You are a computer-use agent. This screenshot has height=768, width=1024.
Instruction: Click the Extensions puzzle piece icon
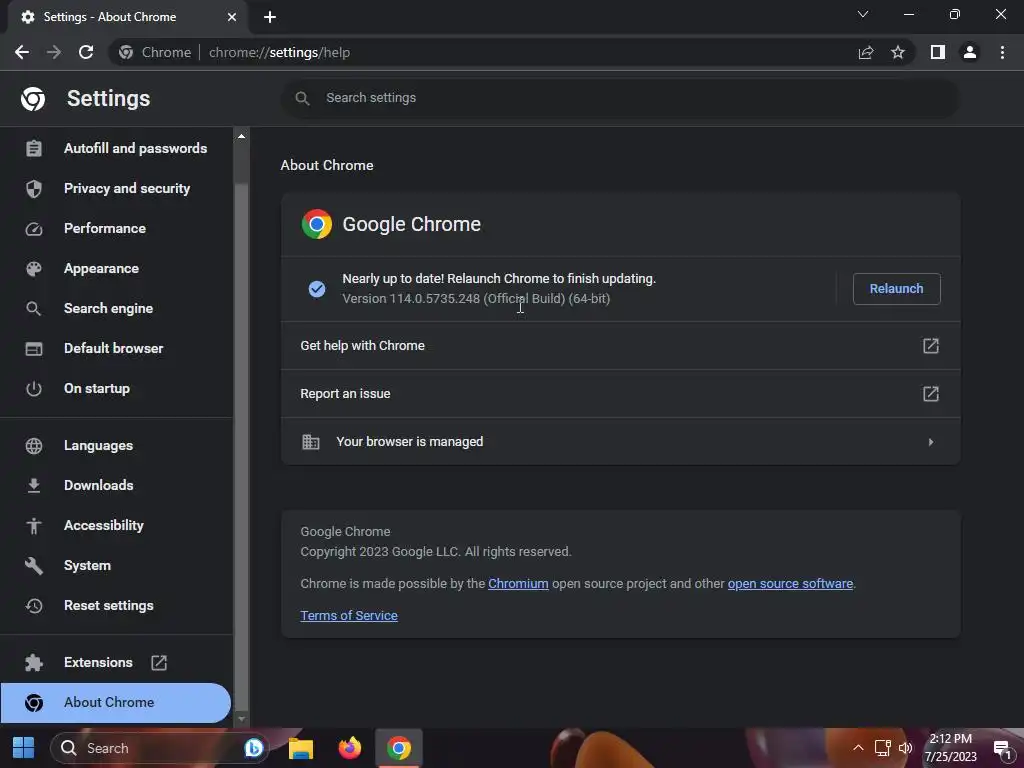34,663
